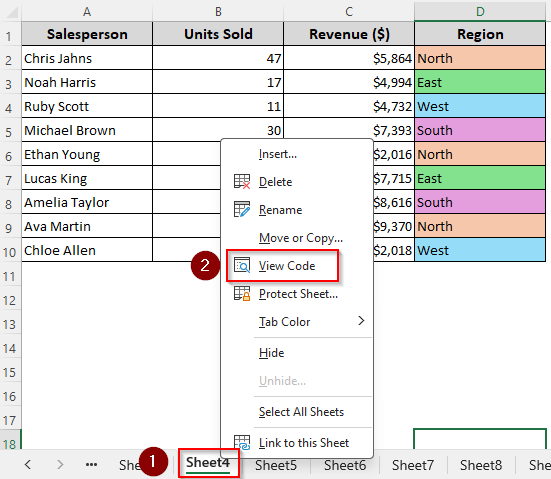Select column C header
The height and width of the screenshot is (479, 551).
pyautogui.click(x=349, y=11)
